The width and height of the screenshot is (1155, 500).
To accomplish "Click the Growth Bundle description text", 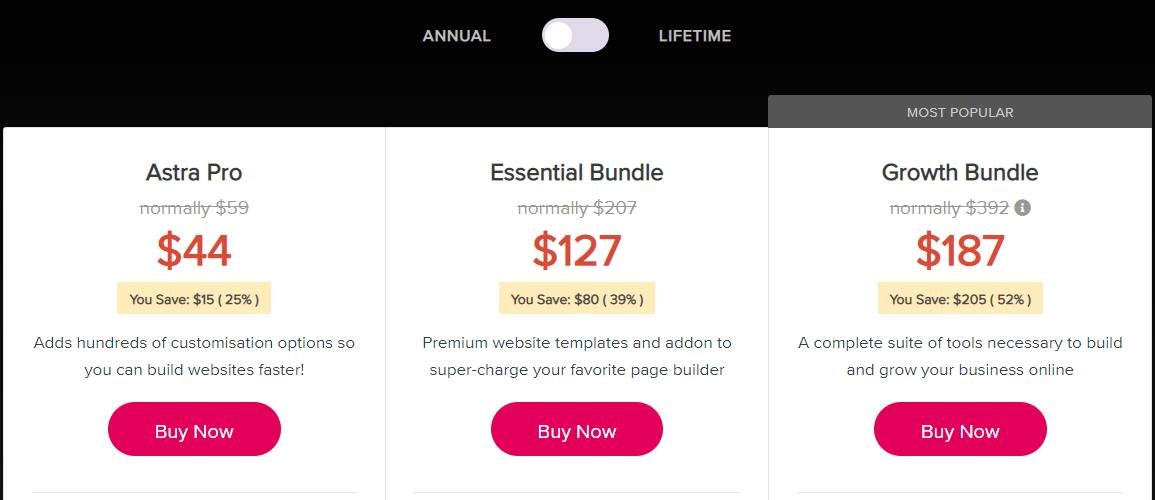I will 960,356.
